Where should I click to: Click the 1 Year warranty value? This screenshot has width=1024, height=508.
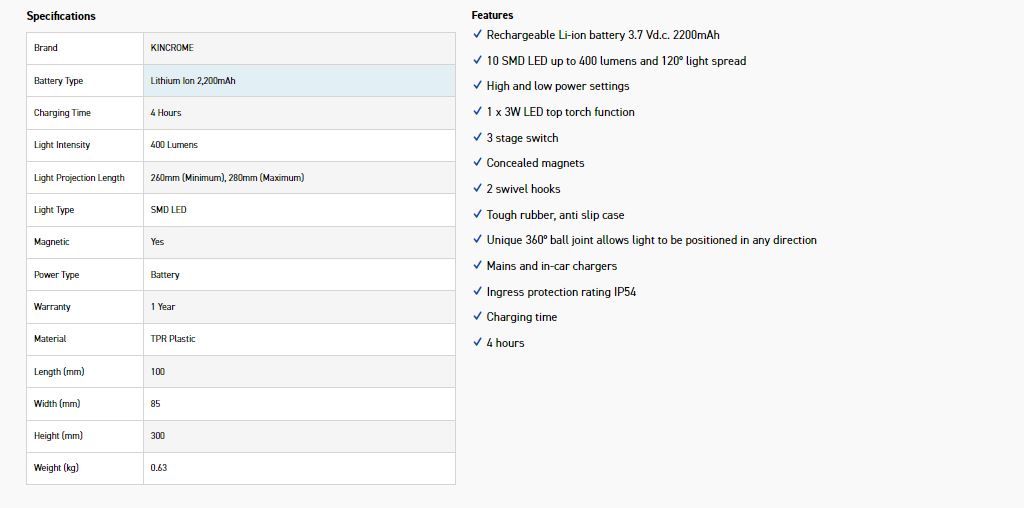click(x=163, y=307)
